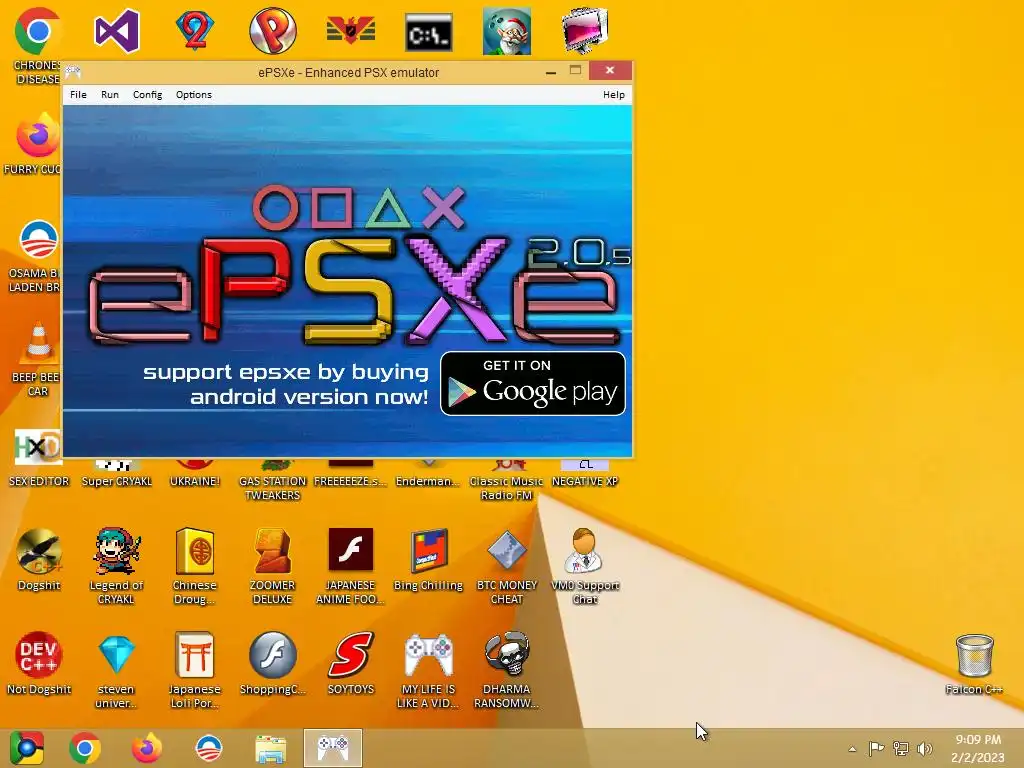Open the Run menu in ePSXe
The width and height of the screenshot is (1024, 768).
tap(110, 95)
